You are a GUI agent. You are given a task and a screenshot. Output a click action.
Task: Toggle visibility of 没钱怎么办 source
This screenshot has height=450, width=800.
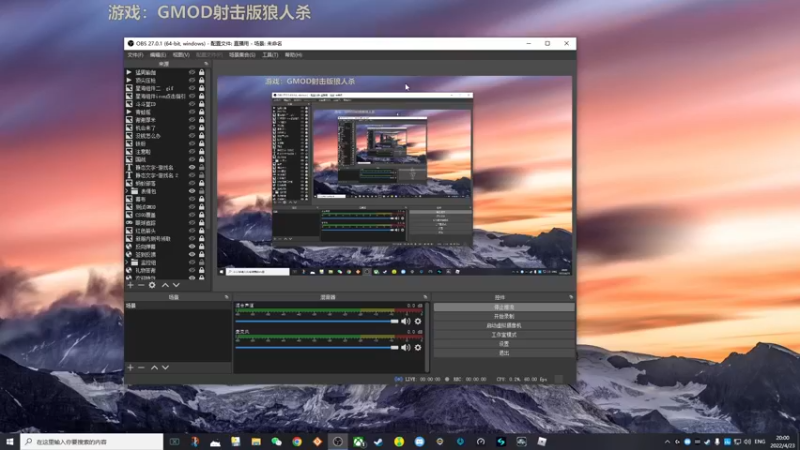click(192, 136)
